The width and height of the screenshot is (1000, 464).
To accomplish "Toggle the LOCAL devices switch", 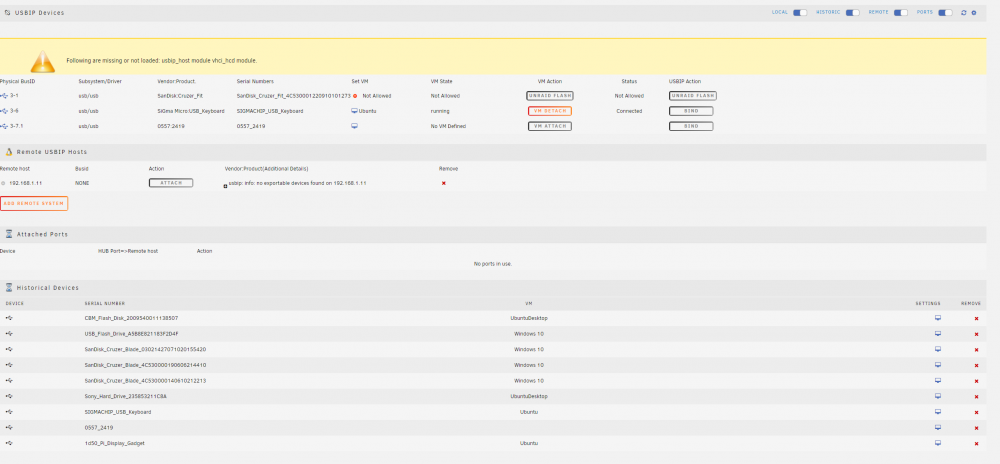I will pos(800,12).
